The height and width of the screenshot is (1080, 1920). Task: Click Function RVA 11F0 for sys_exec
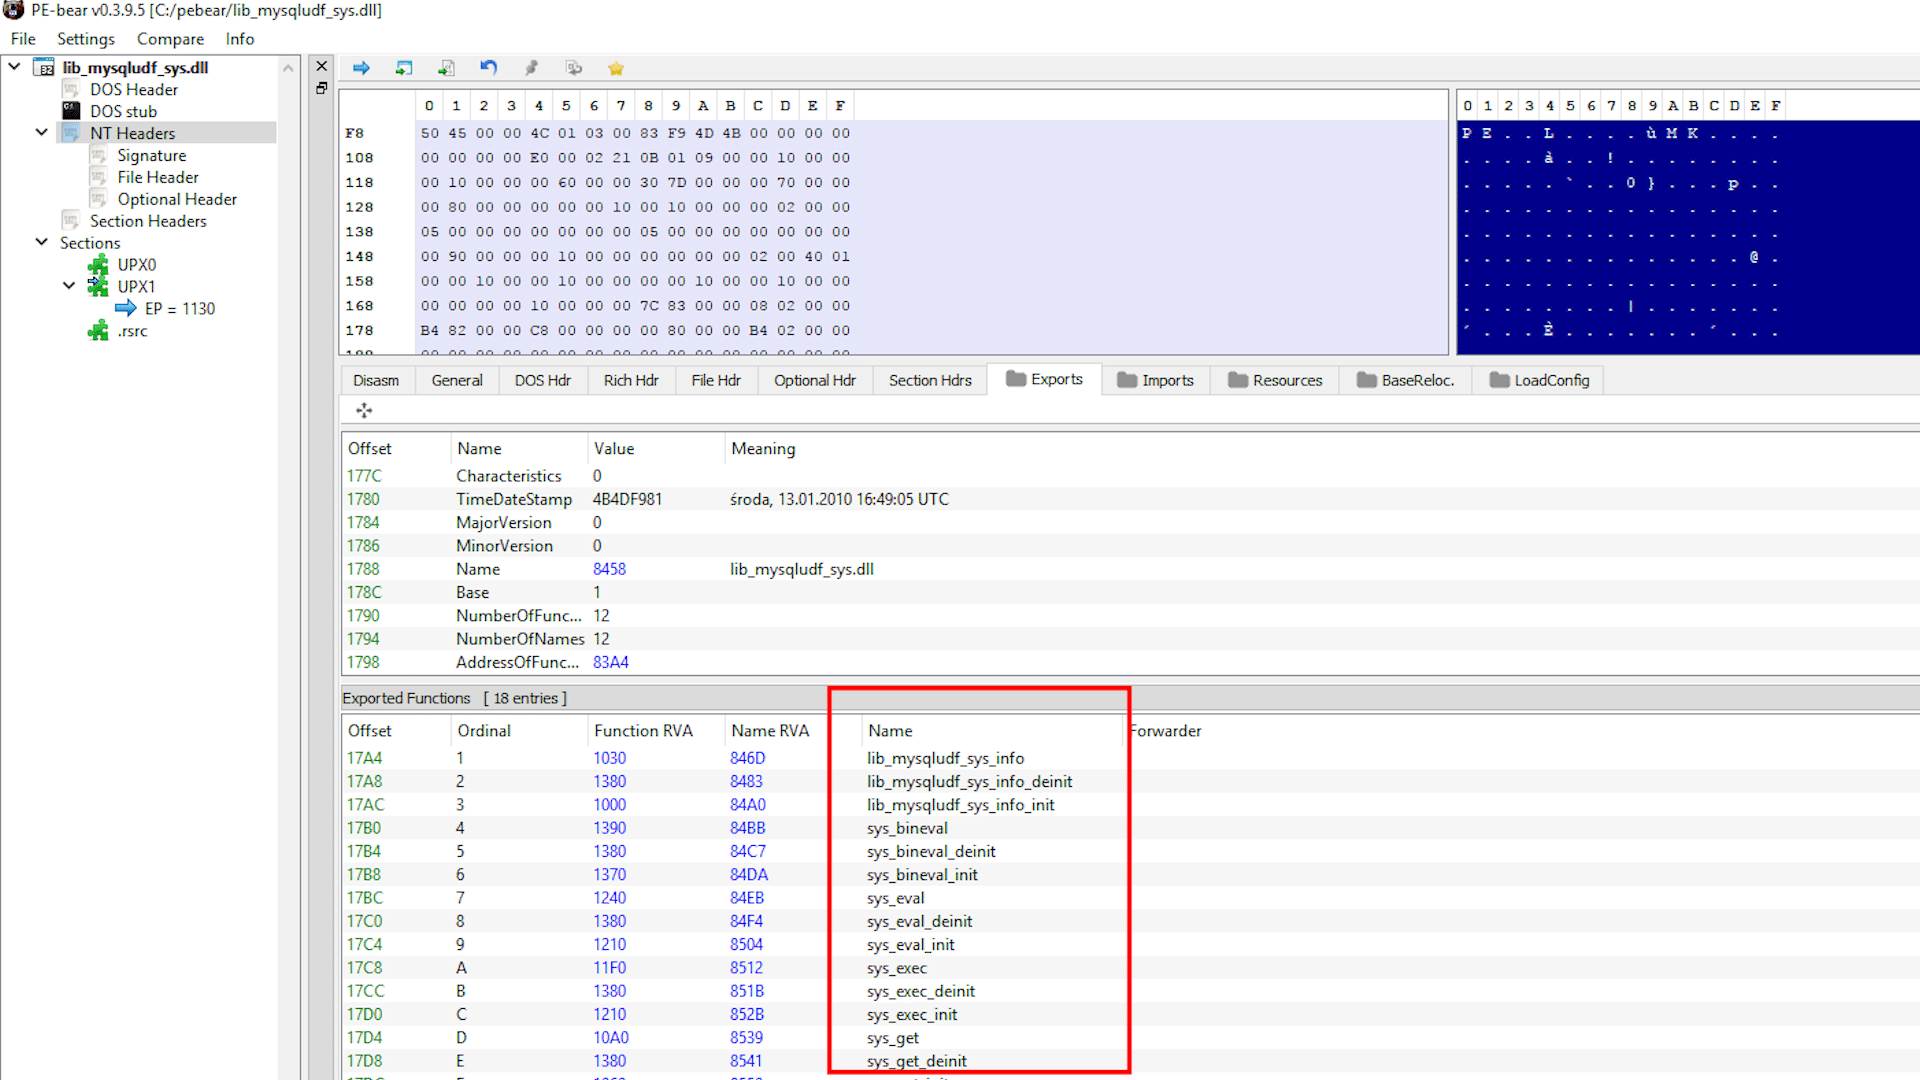[609, 968]
